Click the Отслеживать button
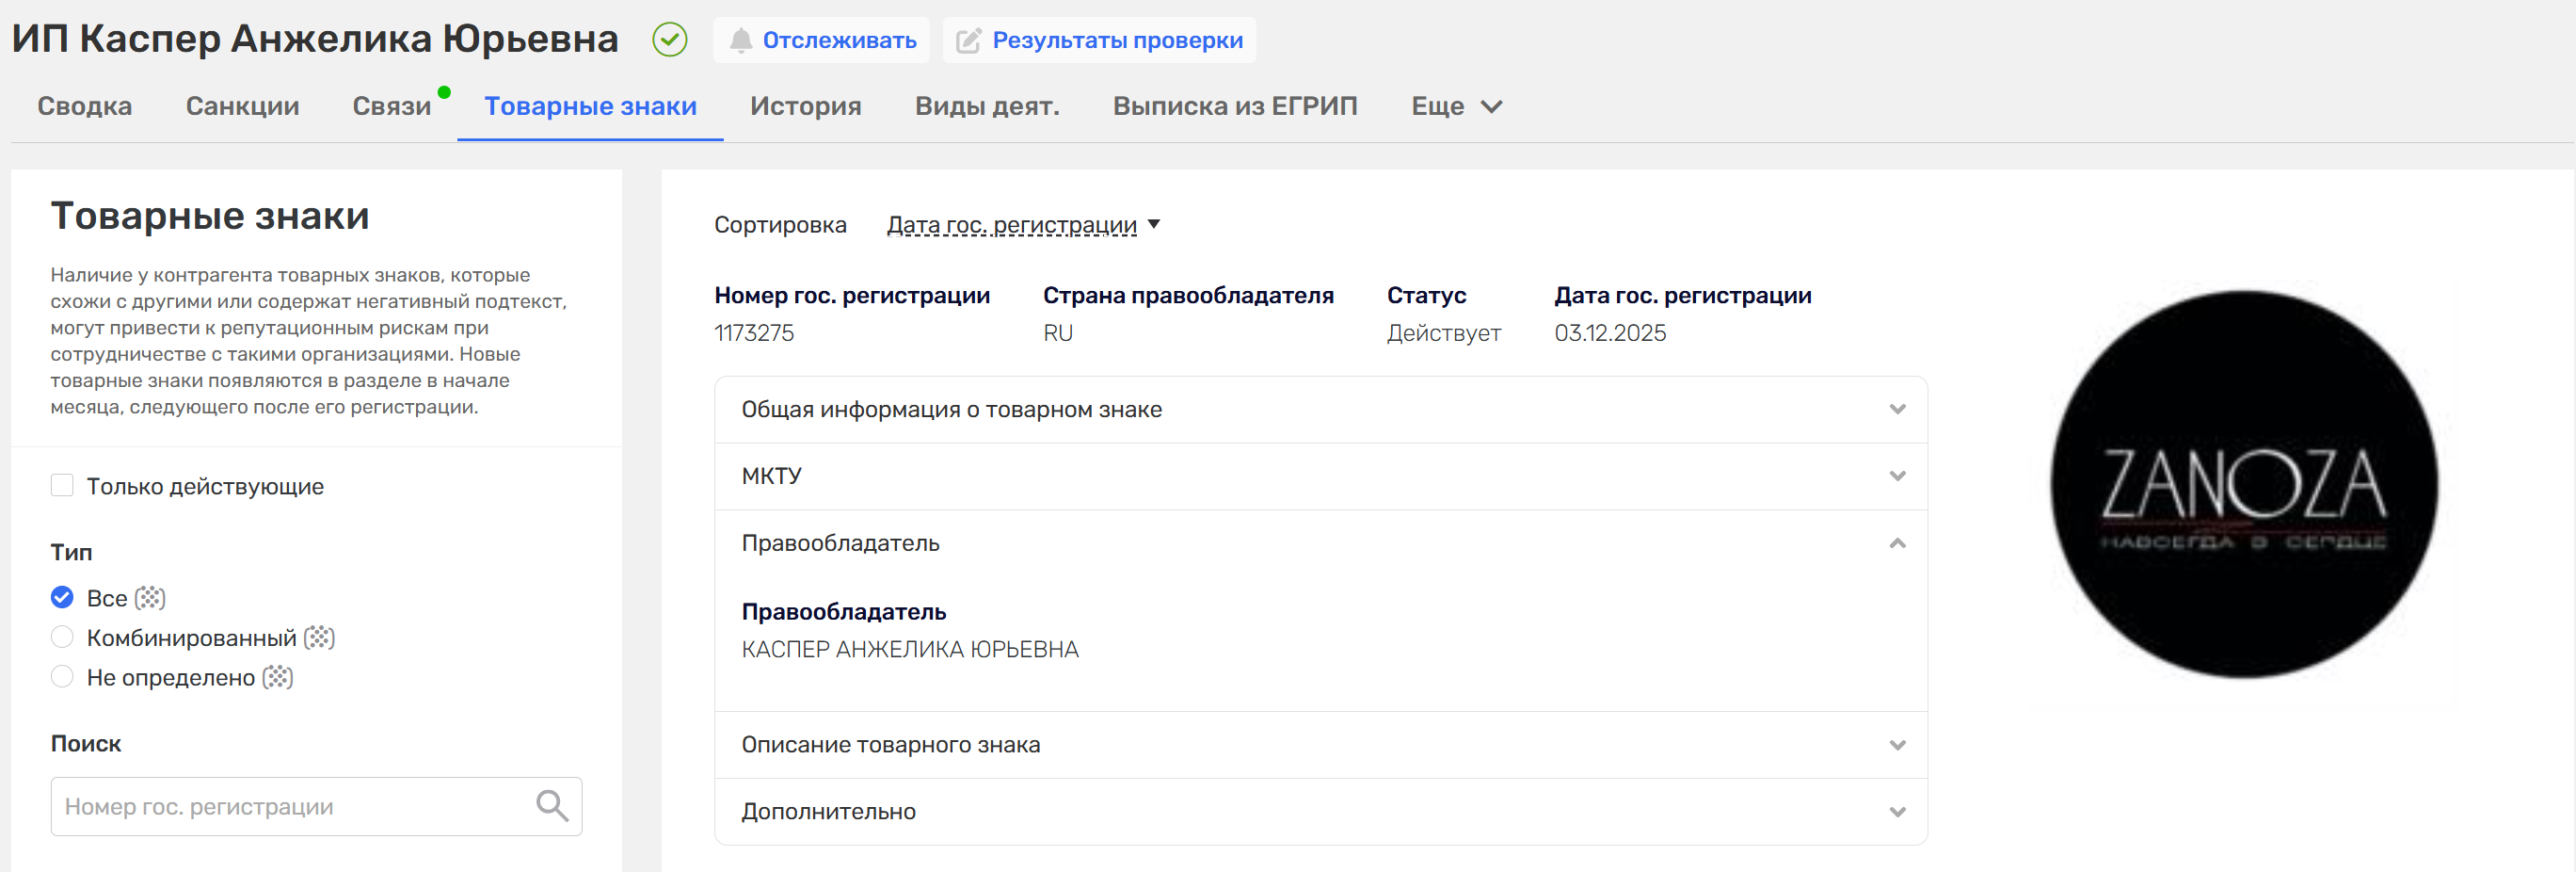This screenshot has height=872, width=2576. click(821, 40)
